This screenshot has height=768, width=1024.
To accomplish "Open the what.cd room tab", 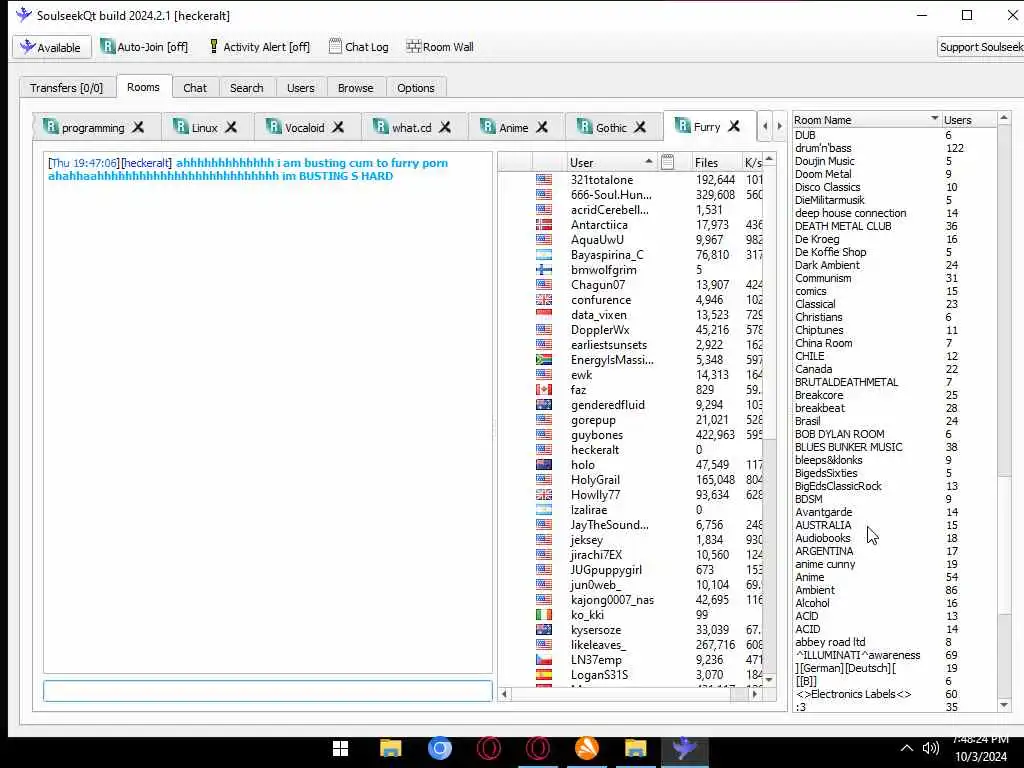I will click(x=411, y=128).
